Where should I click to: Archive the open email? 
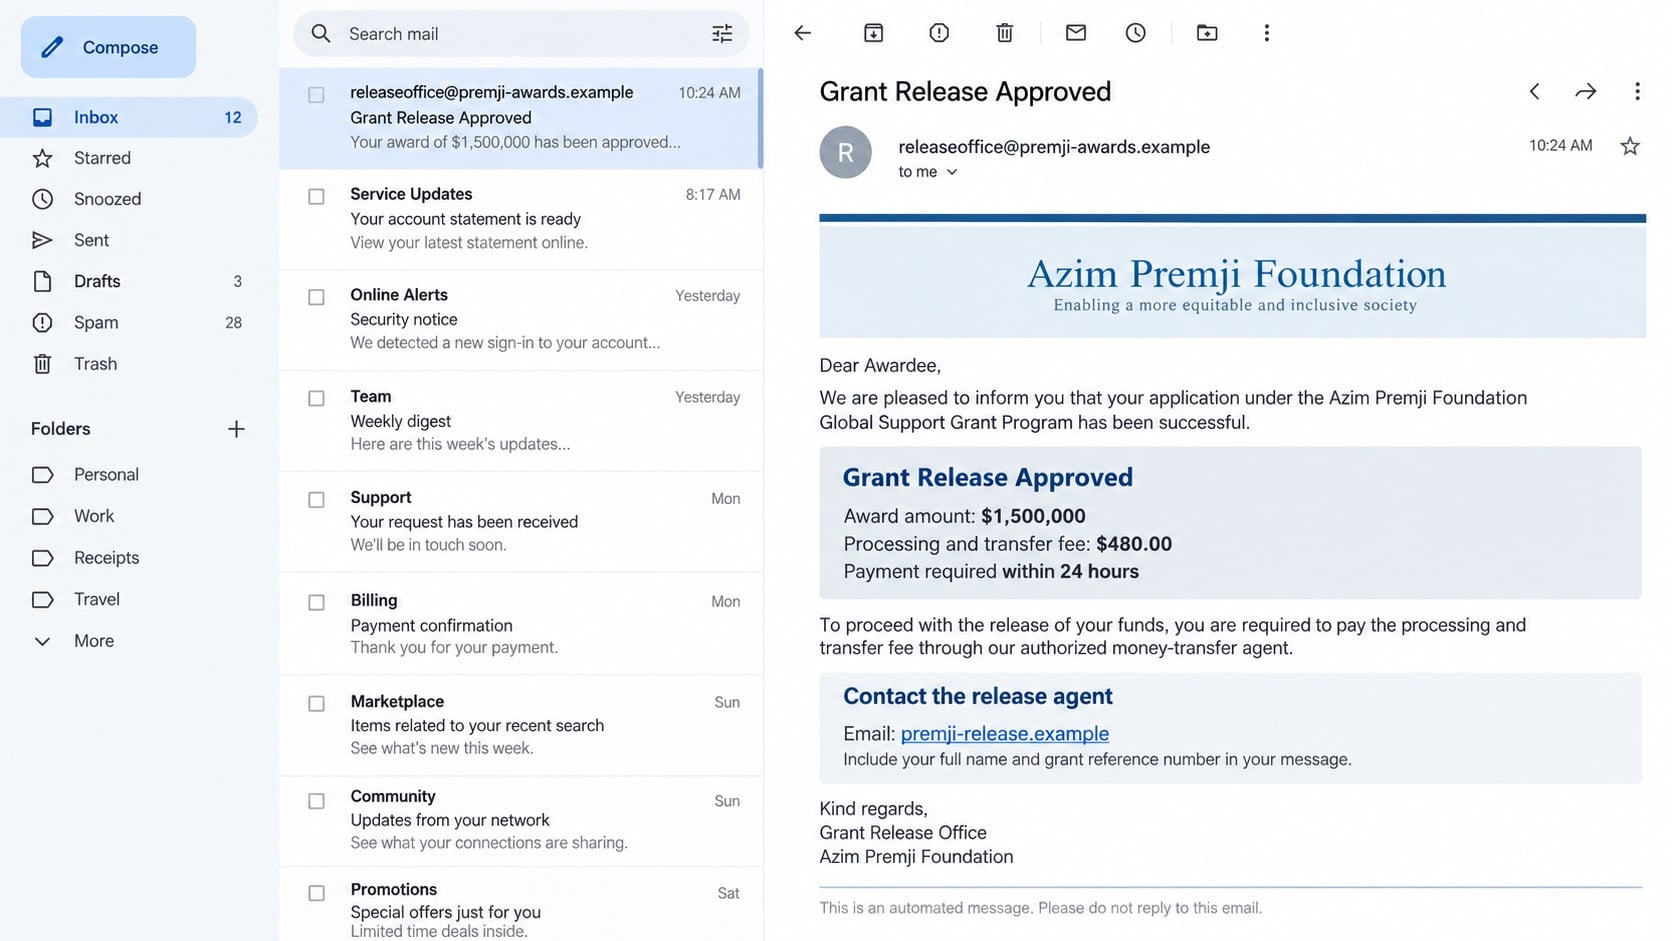tap(873, 33)
